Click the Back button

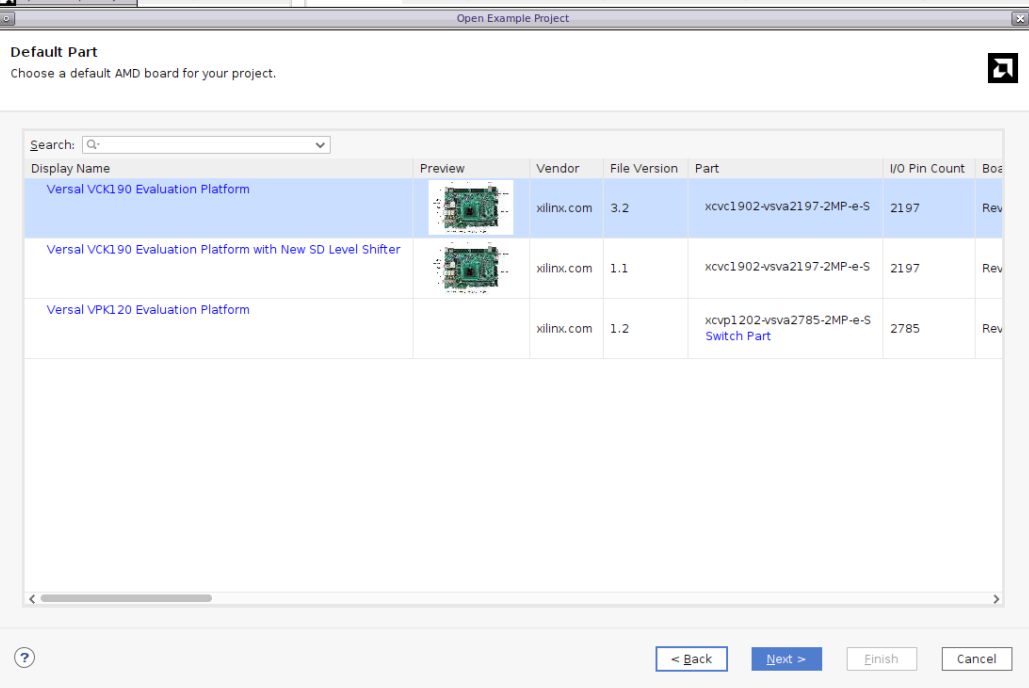click(691, 658)
